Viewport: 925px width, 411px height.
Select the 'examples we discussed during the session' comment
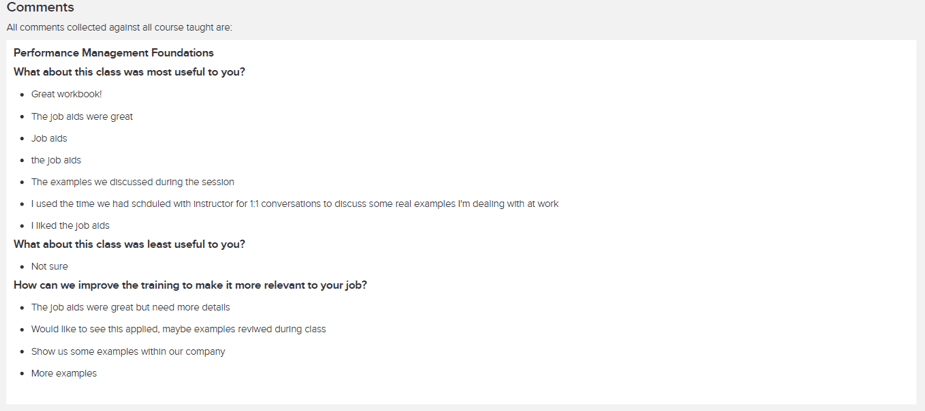click(x=132, y=182)
